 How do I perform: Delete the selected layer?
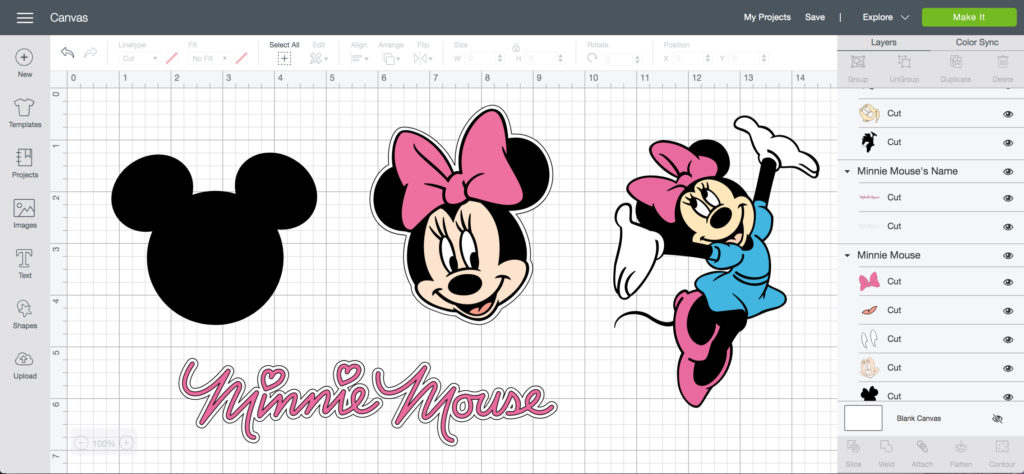(1002, 67)
